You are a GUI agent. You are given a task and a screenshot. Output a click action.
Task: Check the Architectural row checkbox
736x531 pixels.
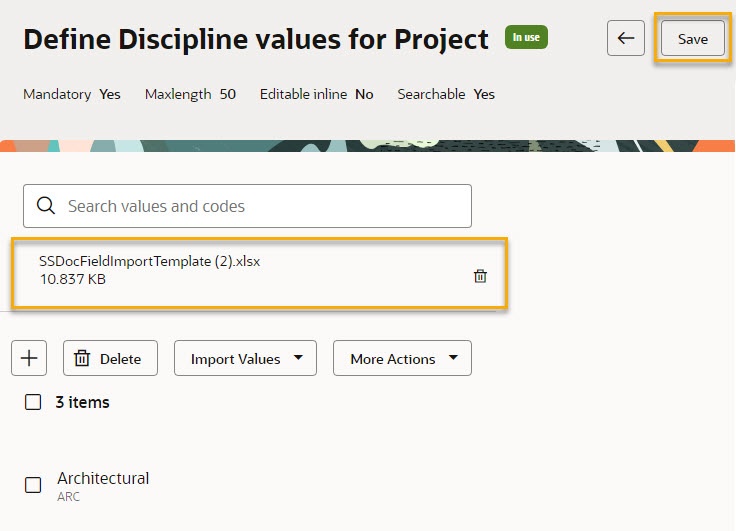pos(33,485)
